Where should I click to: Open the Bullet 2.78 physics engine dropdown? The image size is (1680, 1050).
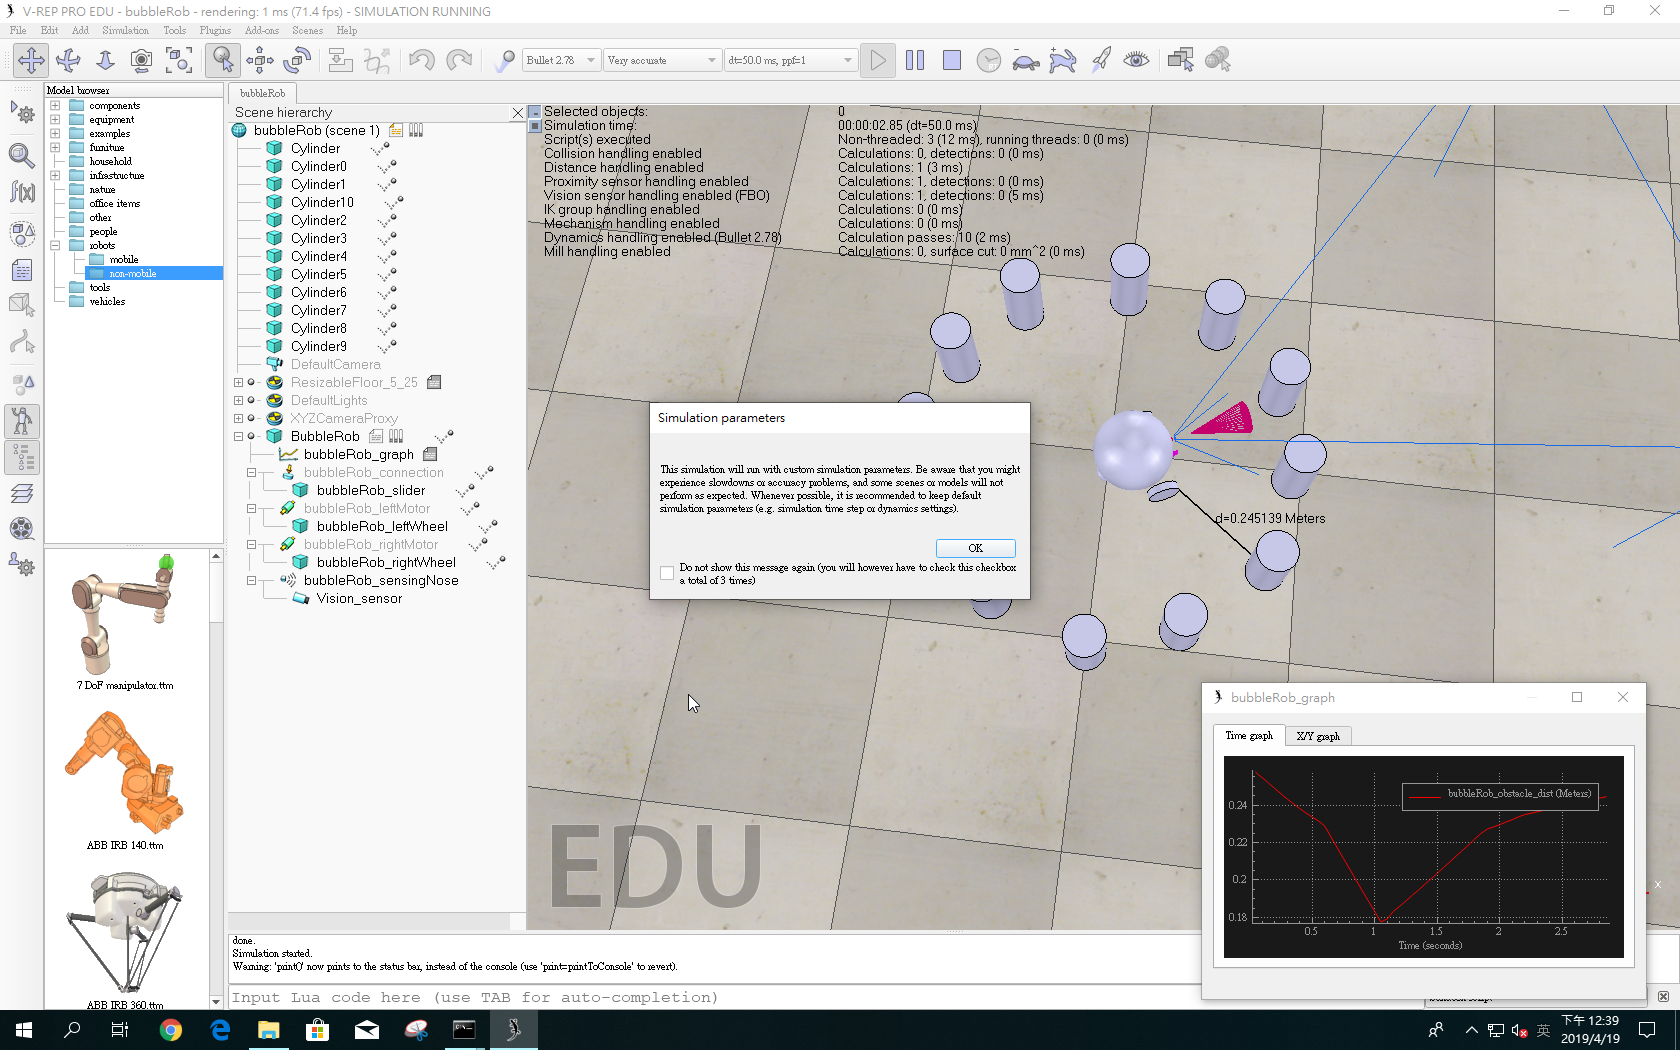(561, 60)
